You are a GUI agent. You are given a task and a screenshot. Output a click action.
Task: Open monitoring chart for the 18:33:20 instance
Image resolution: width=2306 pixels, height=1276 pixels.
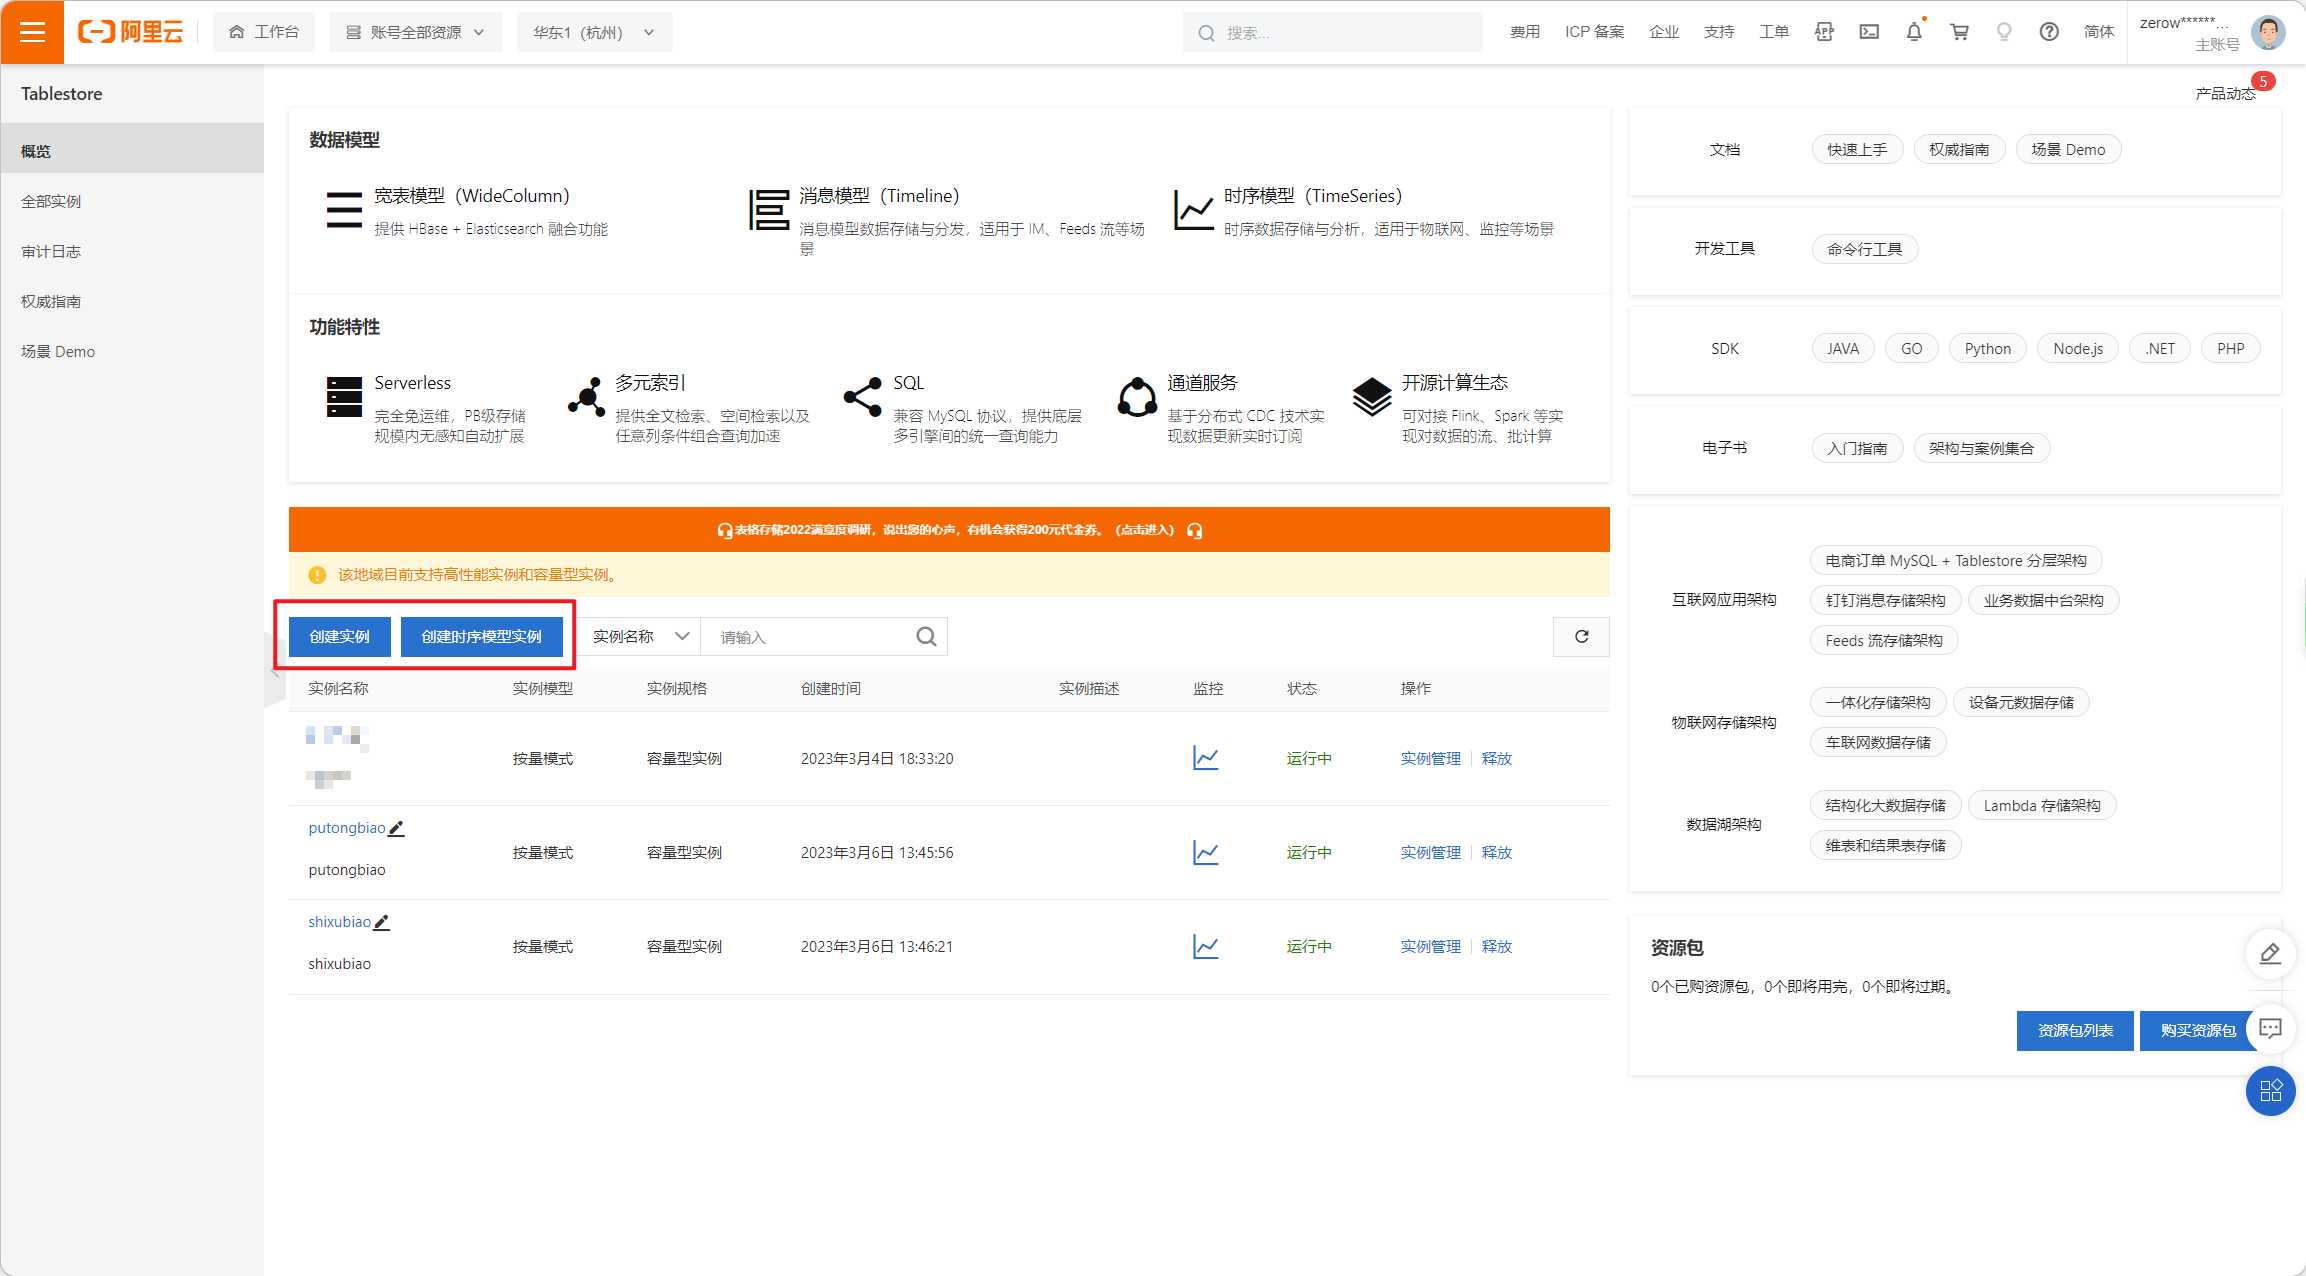click(x=1206, y=759)
